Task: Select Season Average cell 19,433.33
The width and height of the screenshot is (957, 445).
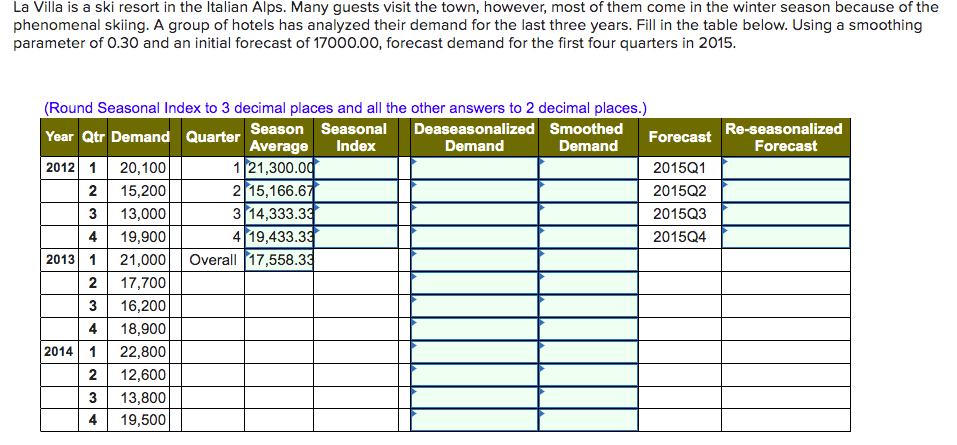Action: [279, 237]
